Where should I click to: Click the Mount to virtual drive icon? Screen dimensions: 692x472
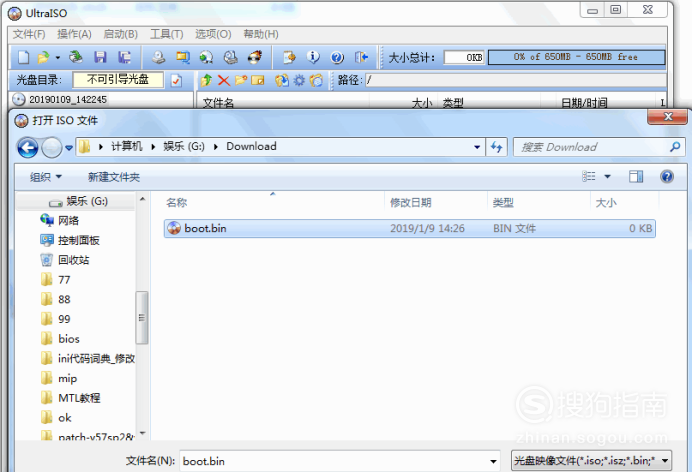(x=230, y=57)
